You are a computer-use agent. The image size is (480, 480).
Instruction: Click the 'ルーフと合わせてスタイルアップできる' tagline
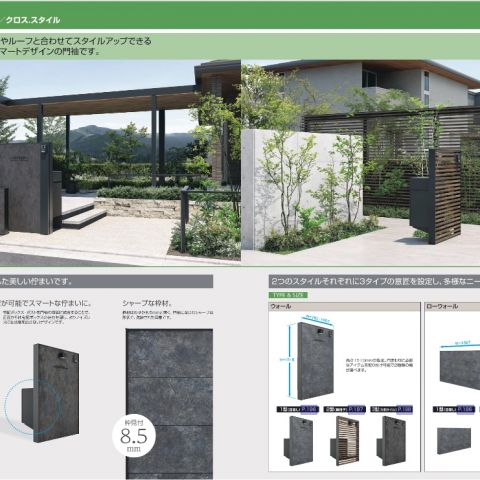coord(76,41)
